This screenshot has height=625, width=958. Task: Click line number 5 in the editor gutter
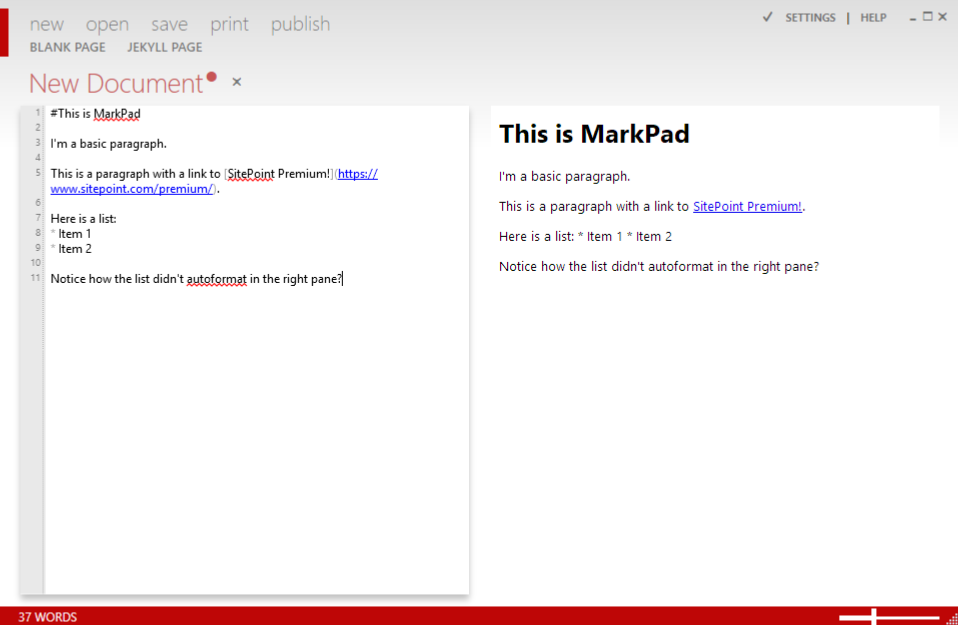pos(36,173)
